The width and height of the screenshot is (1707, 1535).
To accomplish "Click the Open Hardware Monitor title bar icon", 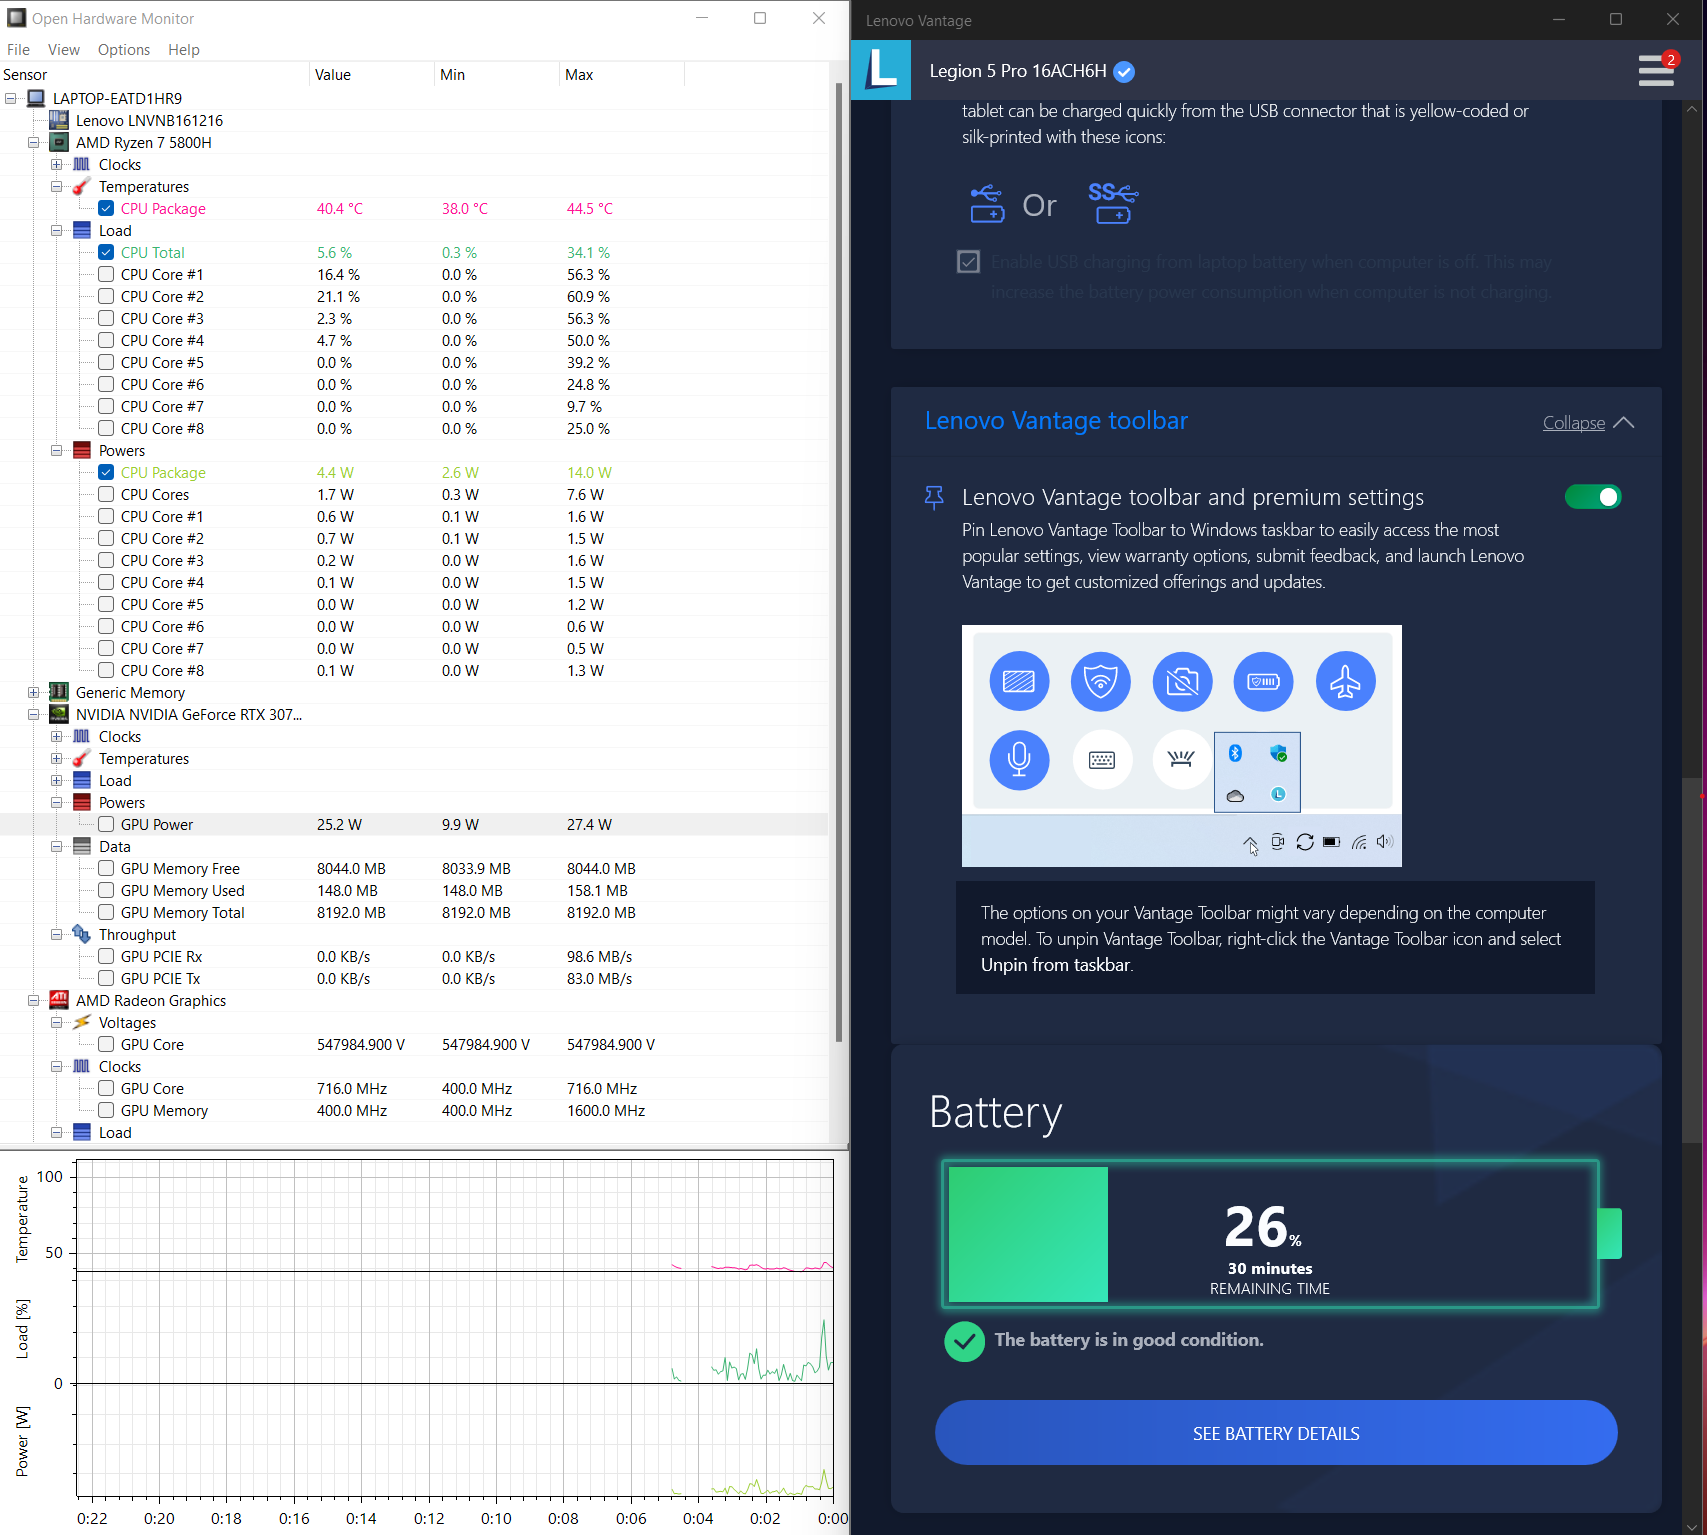I will tap(16, 18).
